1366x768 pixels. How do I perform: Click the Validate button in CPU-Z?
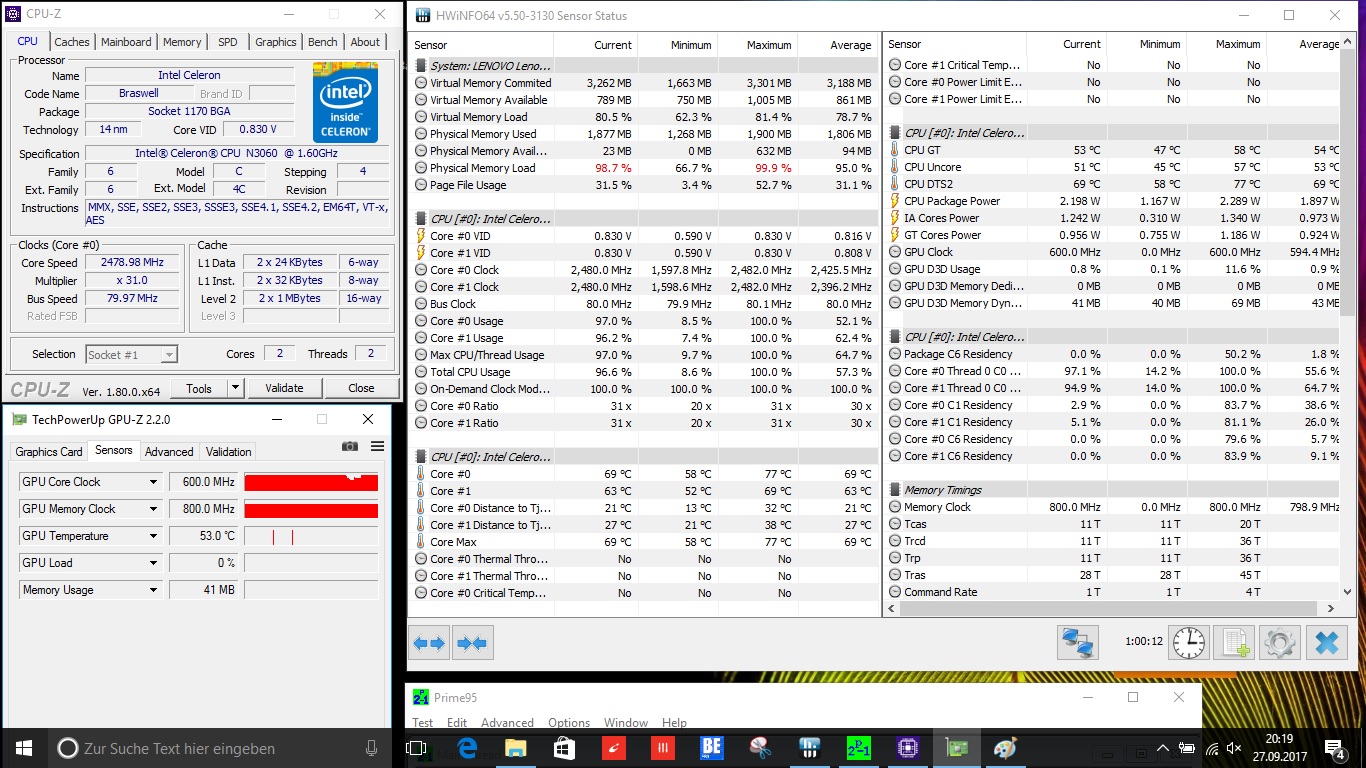coord(284,388)
